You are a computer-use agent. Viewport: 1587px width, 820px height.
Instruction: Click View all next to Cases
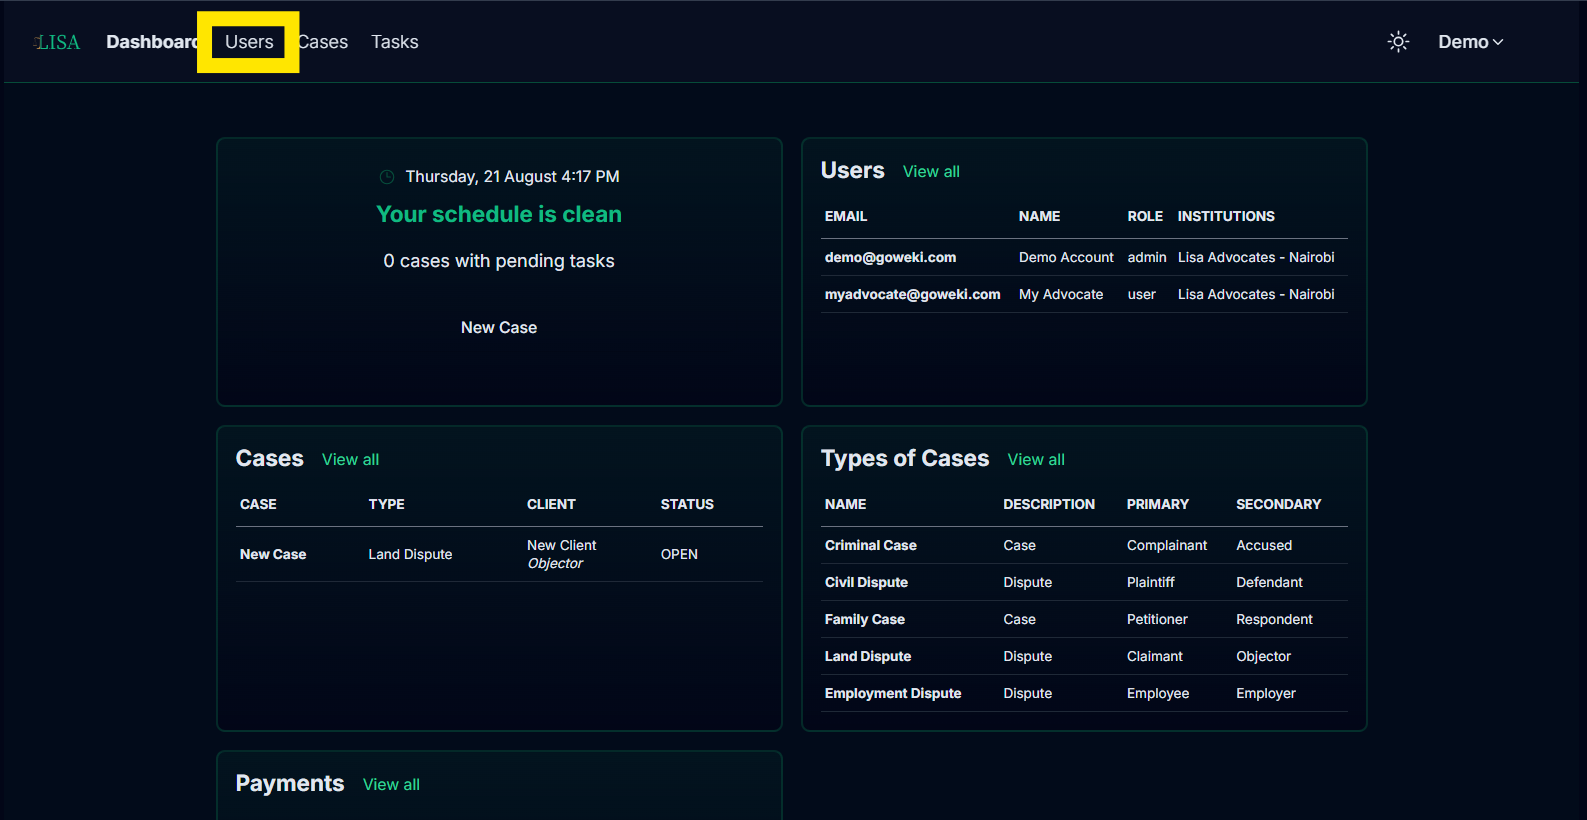[350, 460]
